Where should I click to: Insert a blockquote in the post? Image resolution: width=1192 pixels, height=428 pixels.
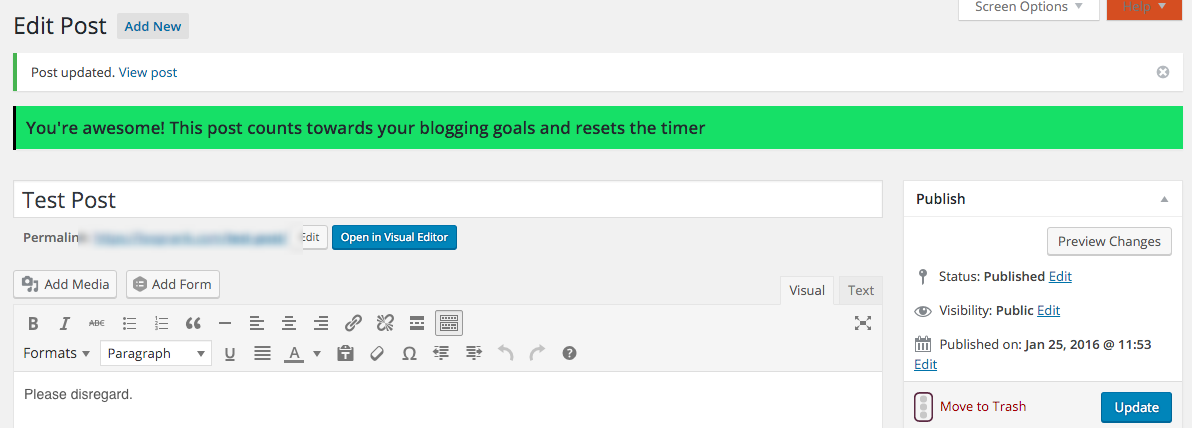point(193,324)
